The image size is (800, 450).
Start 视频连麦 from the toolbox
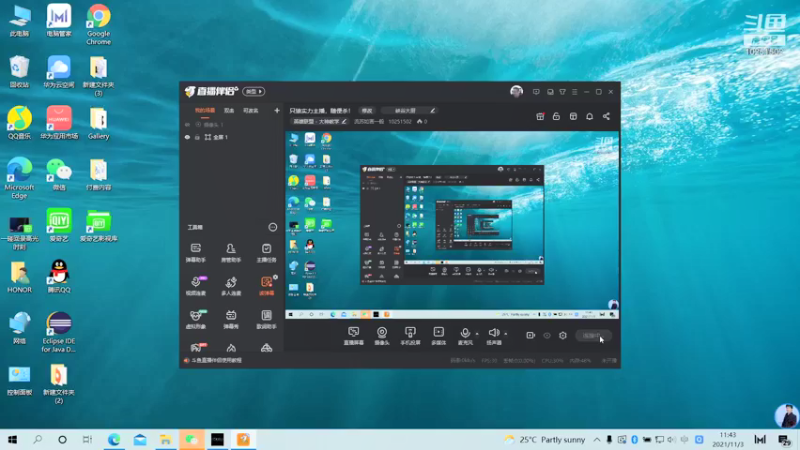click(x=195, y=286)
